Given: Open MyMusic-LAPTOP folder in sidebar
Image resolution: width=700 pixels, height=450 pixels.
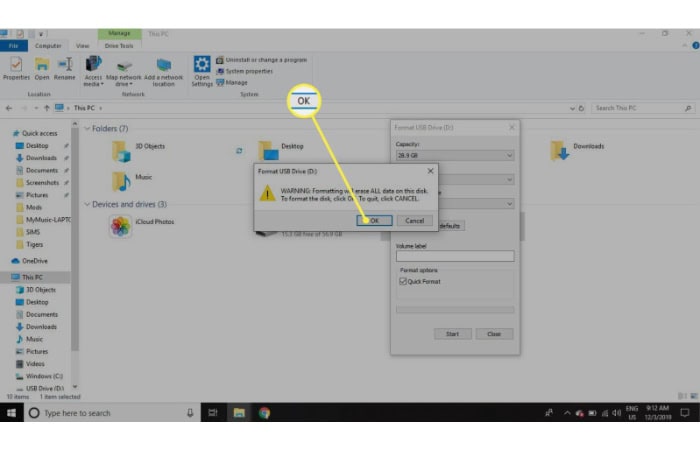Looking at the screenshot, I should (x=43, y=220).
